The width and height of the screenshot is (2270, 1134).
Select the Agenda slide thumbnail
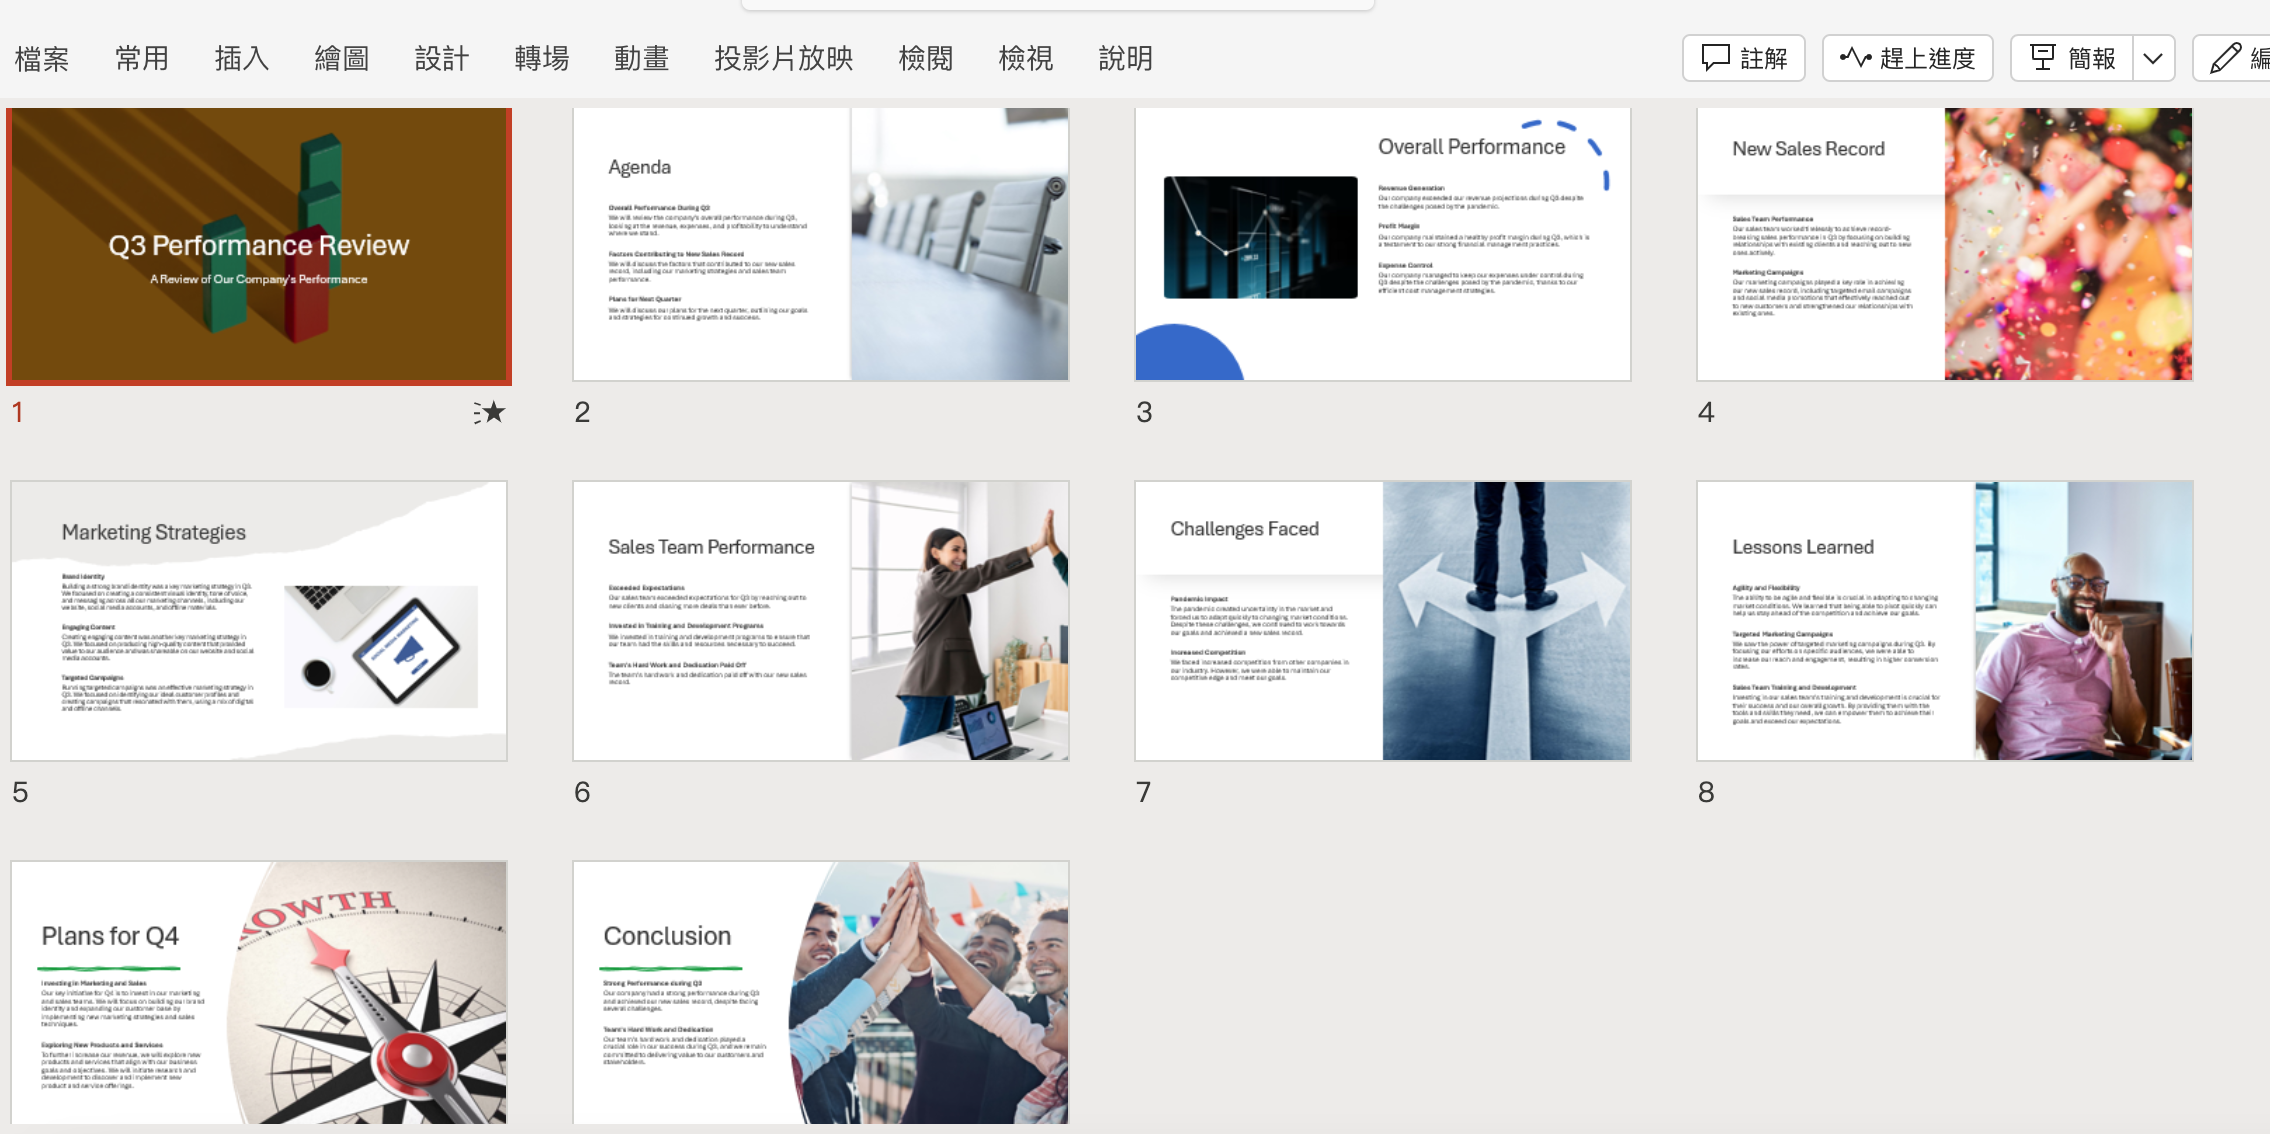coord(820,244)
